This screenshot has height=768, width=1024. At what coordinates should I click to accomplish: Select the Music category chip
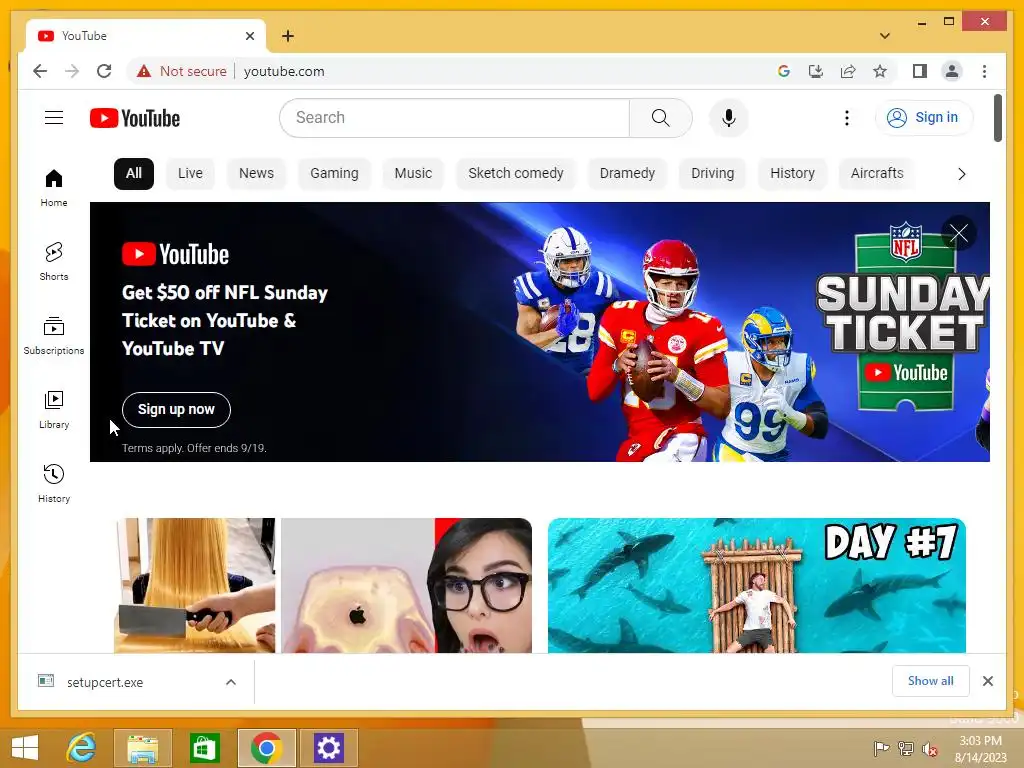click(x=413, y=174)
